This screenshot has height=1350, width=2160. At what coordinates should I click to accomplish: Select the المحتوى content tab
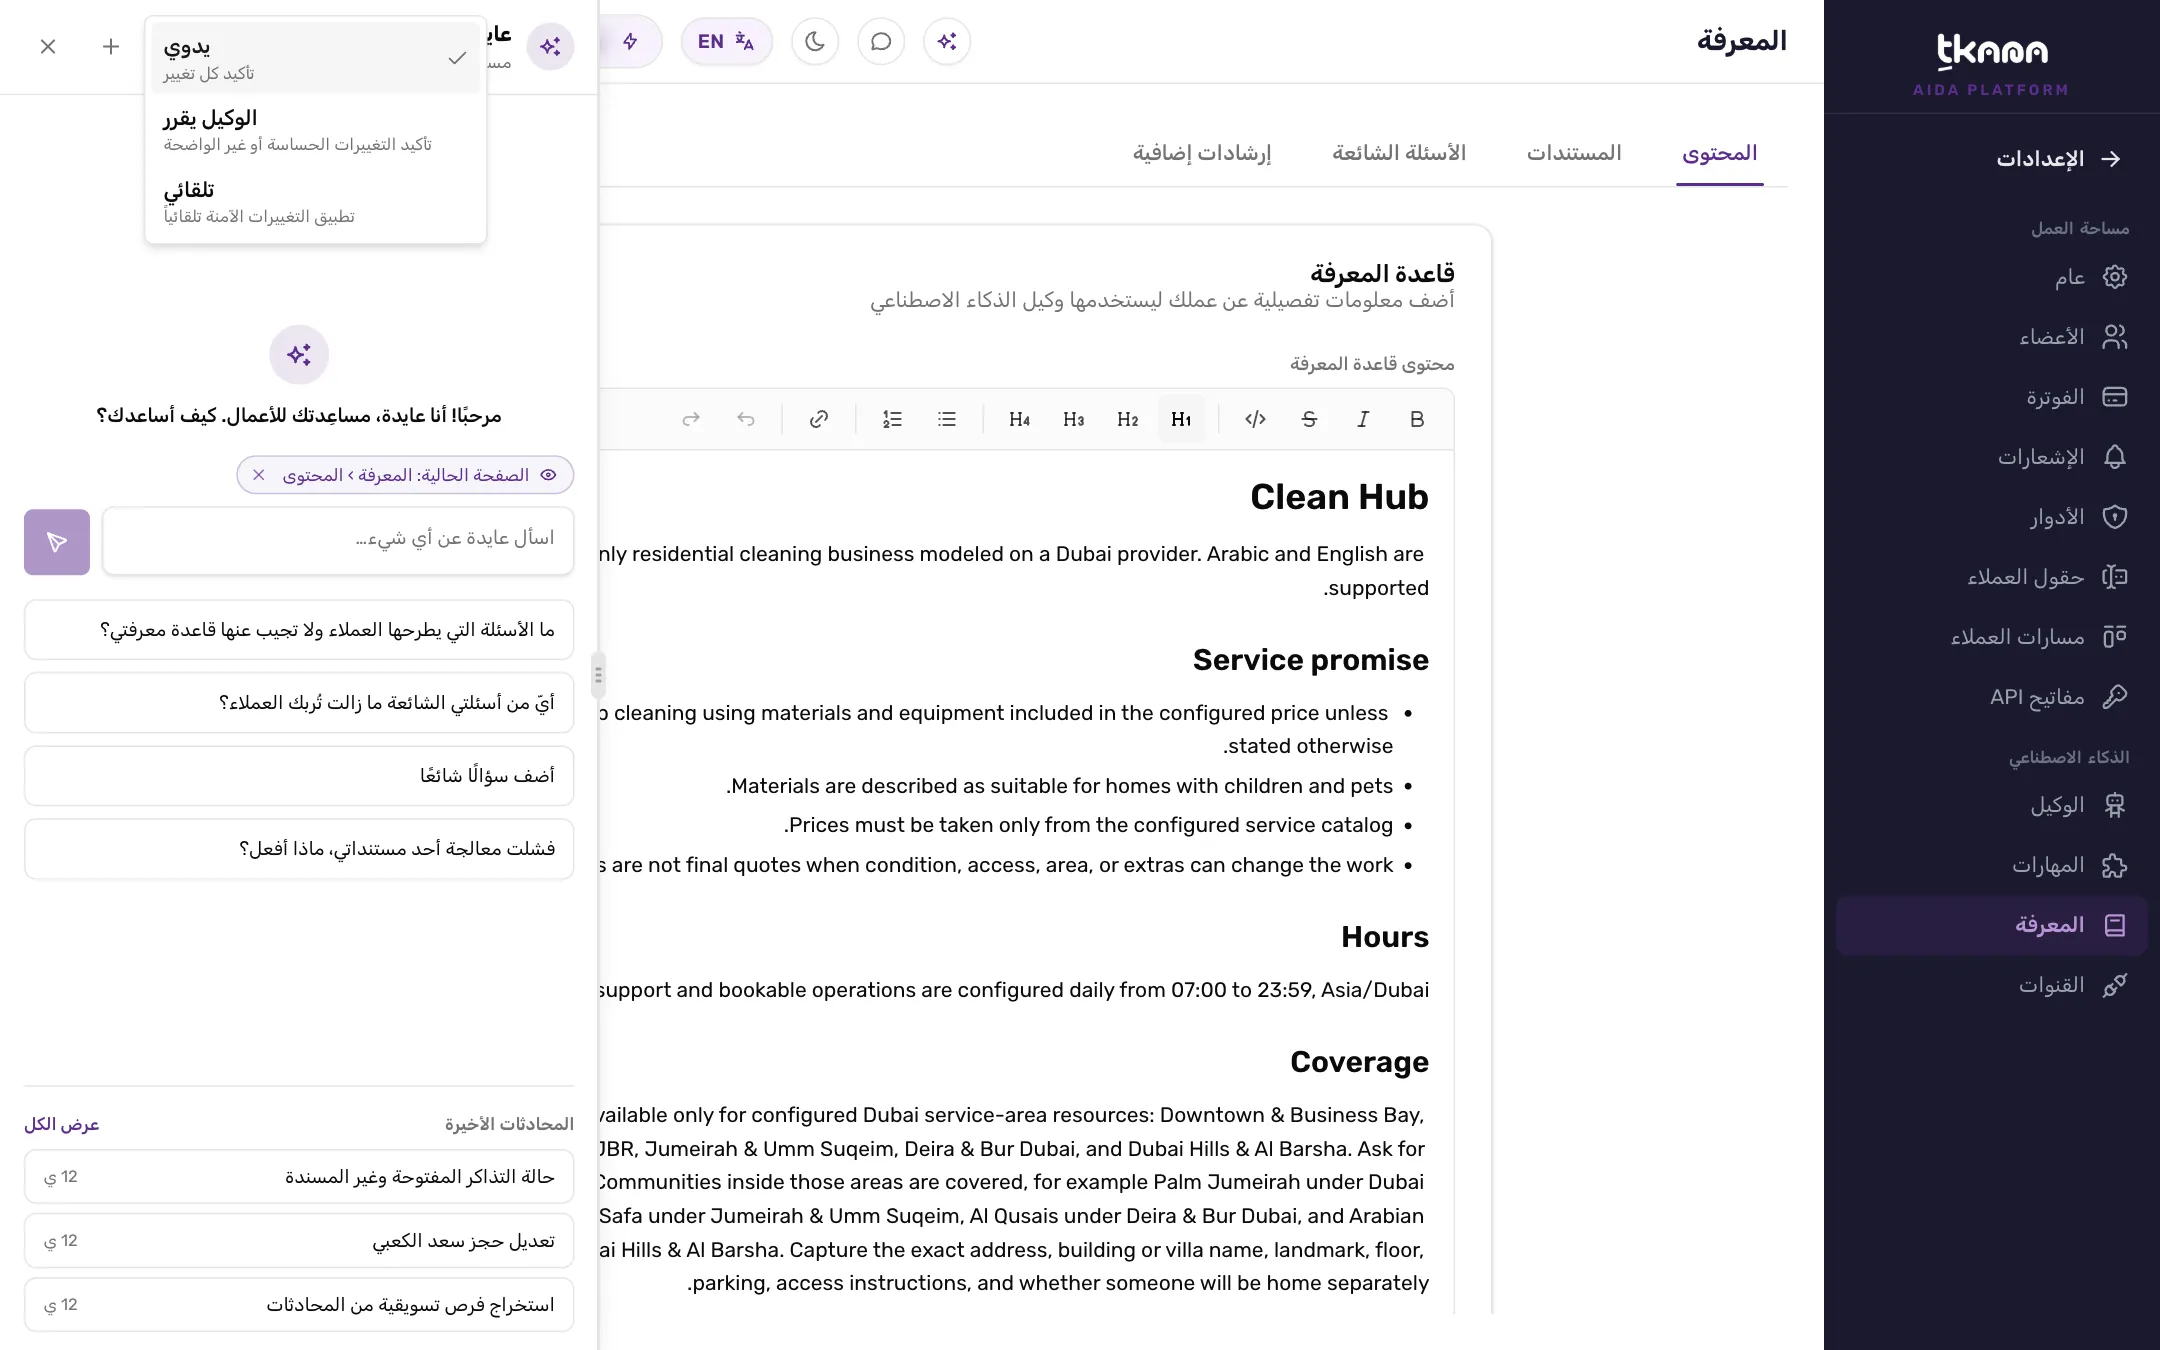point(1720,153)
